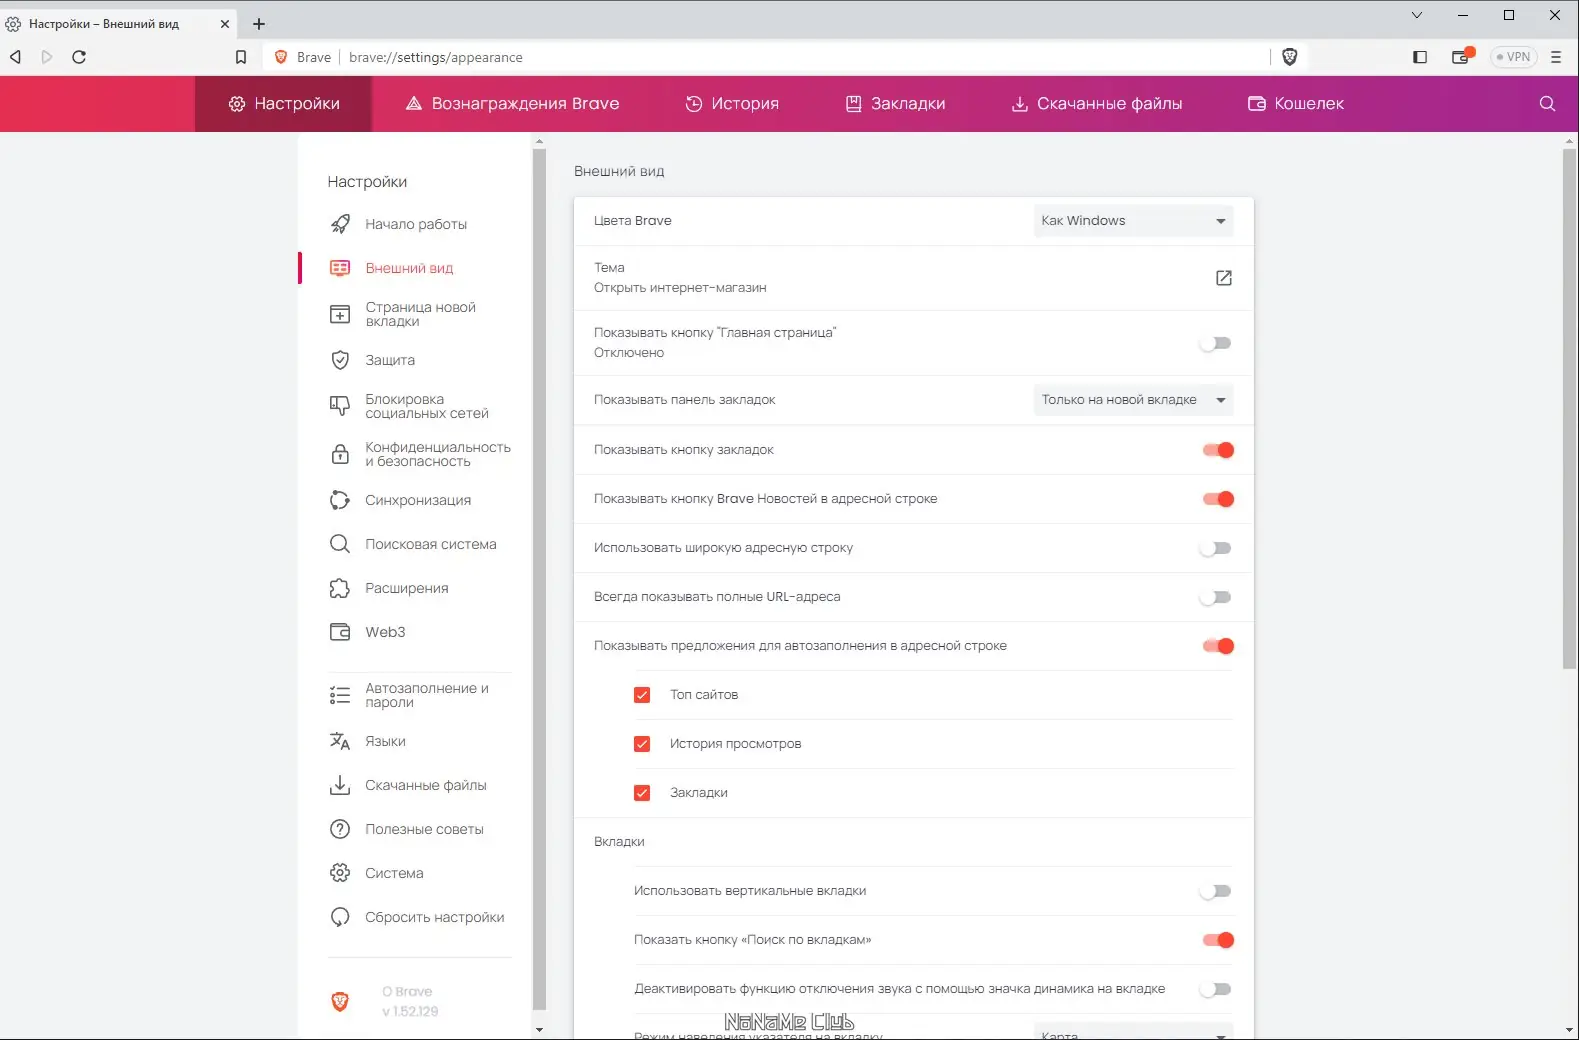Screen dimensions: 1579x1040
Task: Click the settings search magnifier icon
Action: 1546,104
